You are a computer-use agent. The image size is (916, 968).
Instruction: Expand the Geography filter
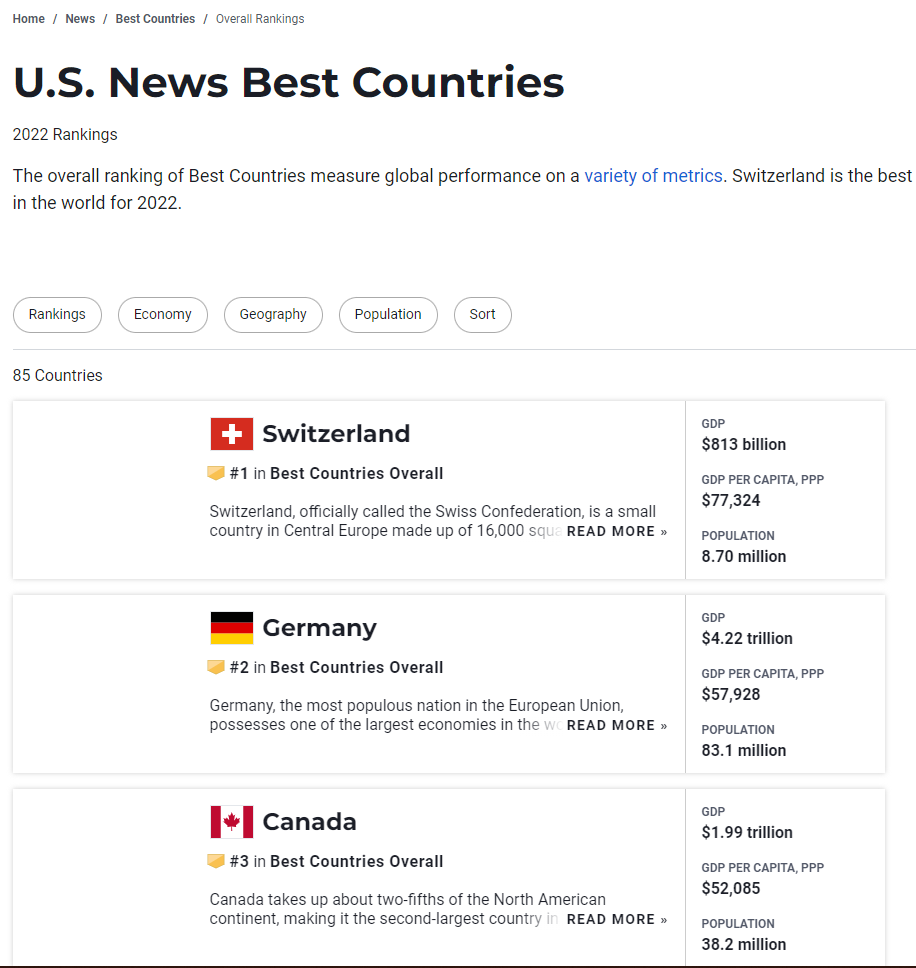273,314
